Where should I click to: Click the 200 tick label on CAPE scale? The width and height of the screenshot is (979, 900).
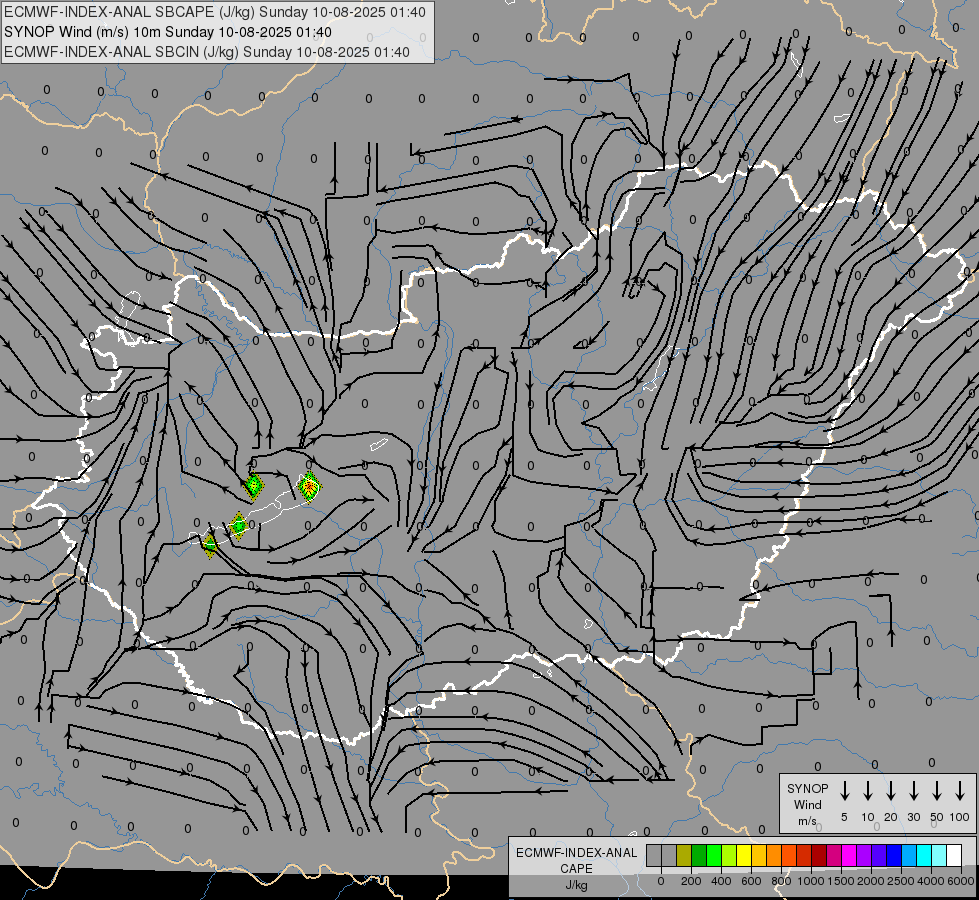pos(691,881)
